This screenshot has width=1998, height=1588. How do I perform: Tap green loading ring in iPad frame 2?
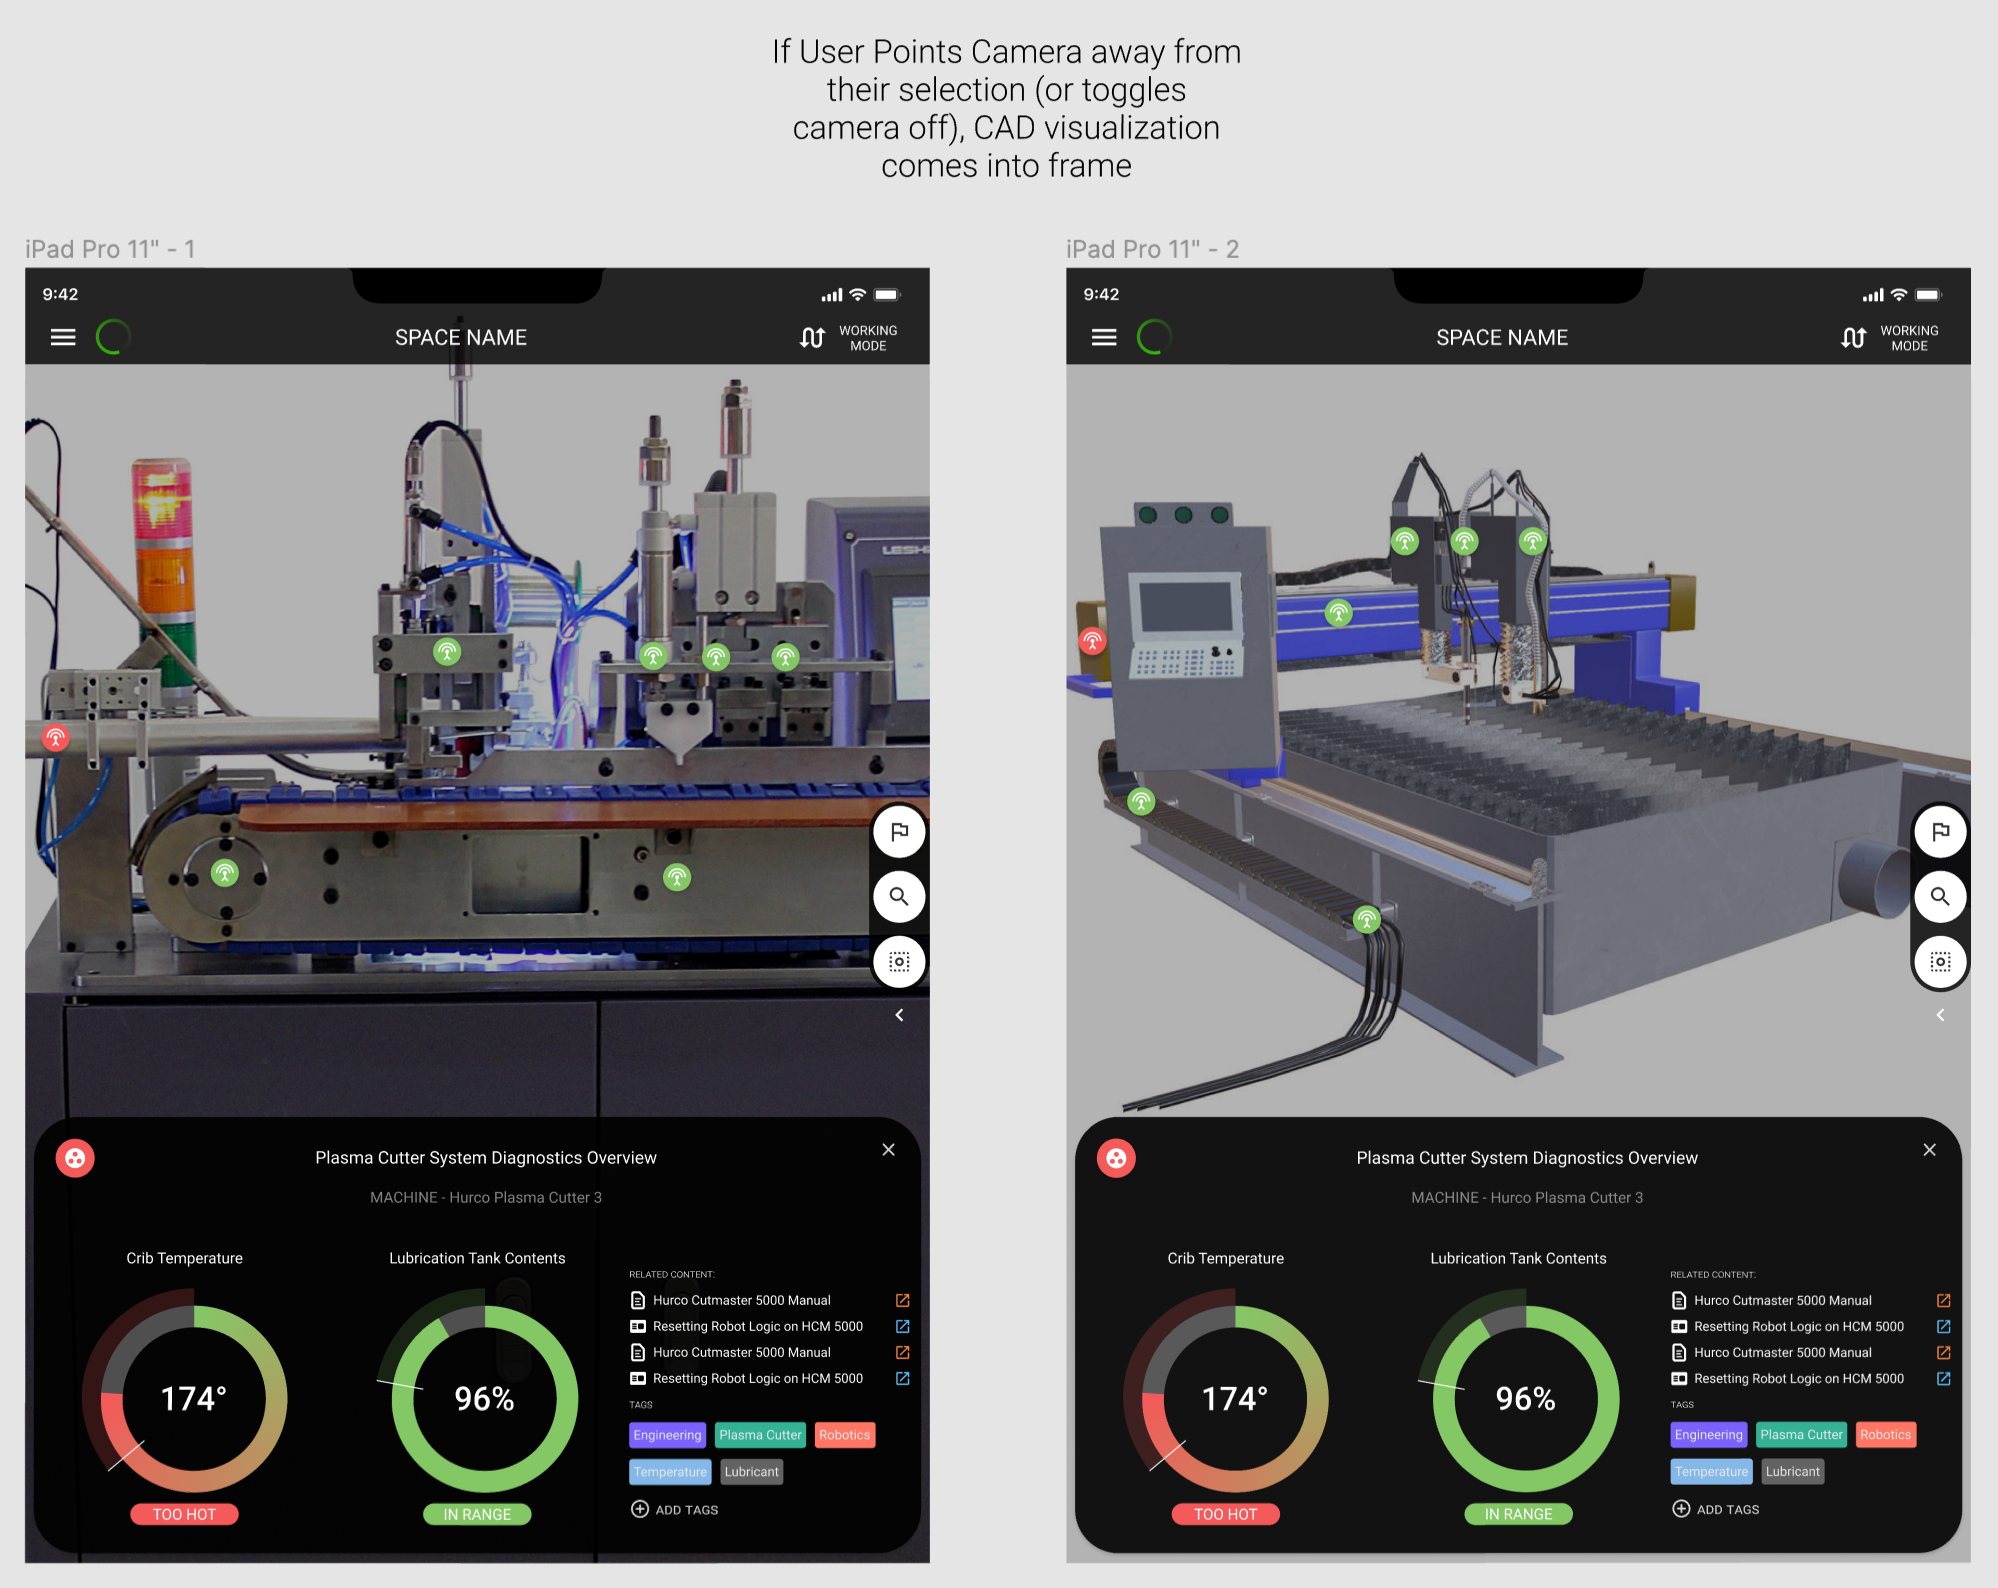click(1154, 337)
